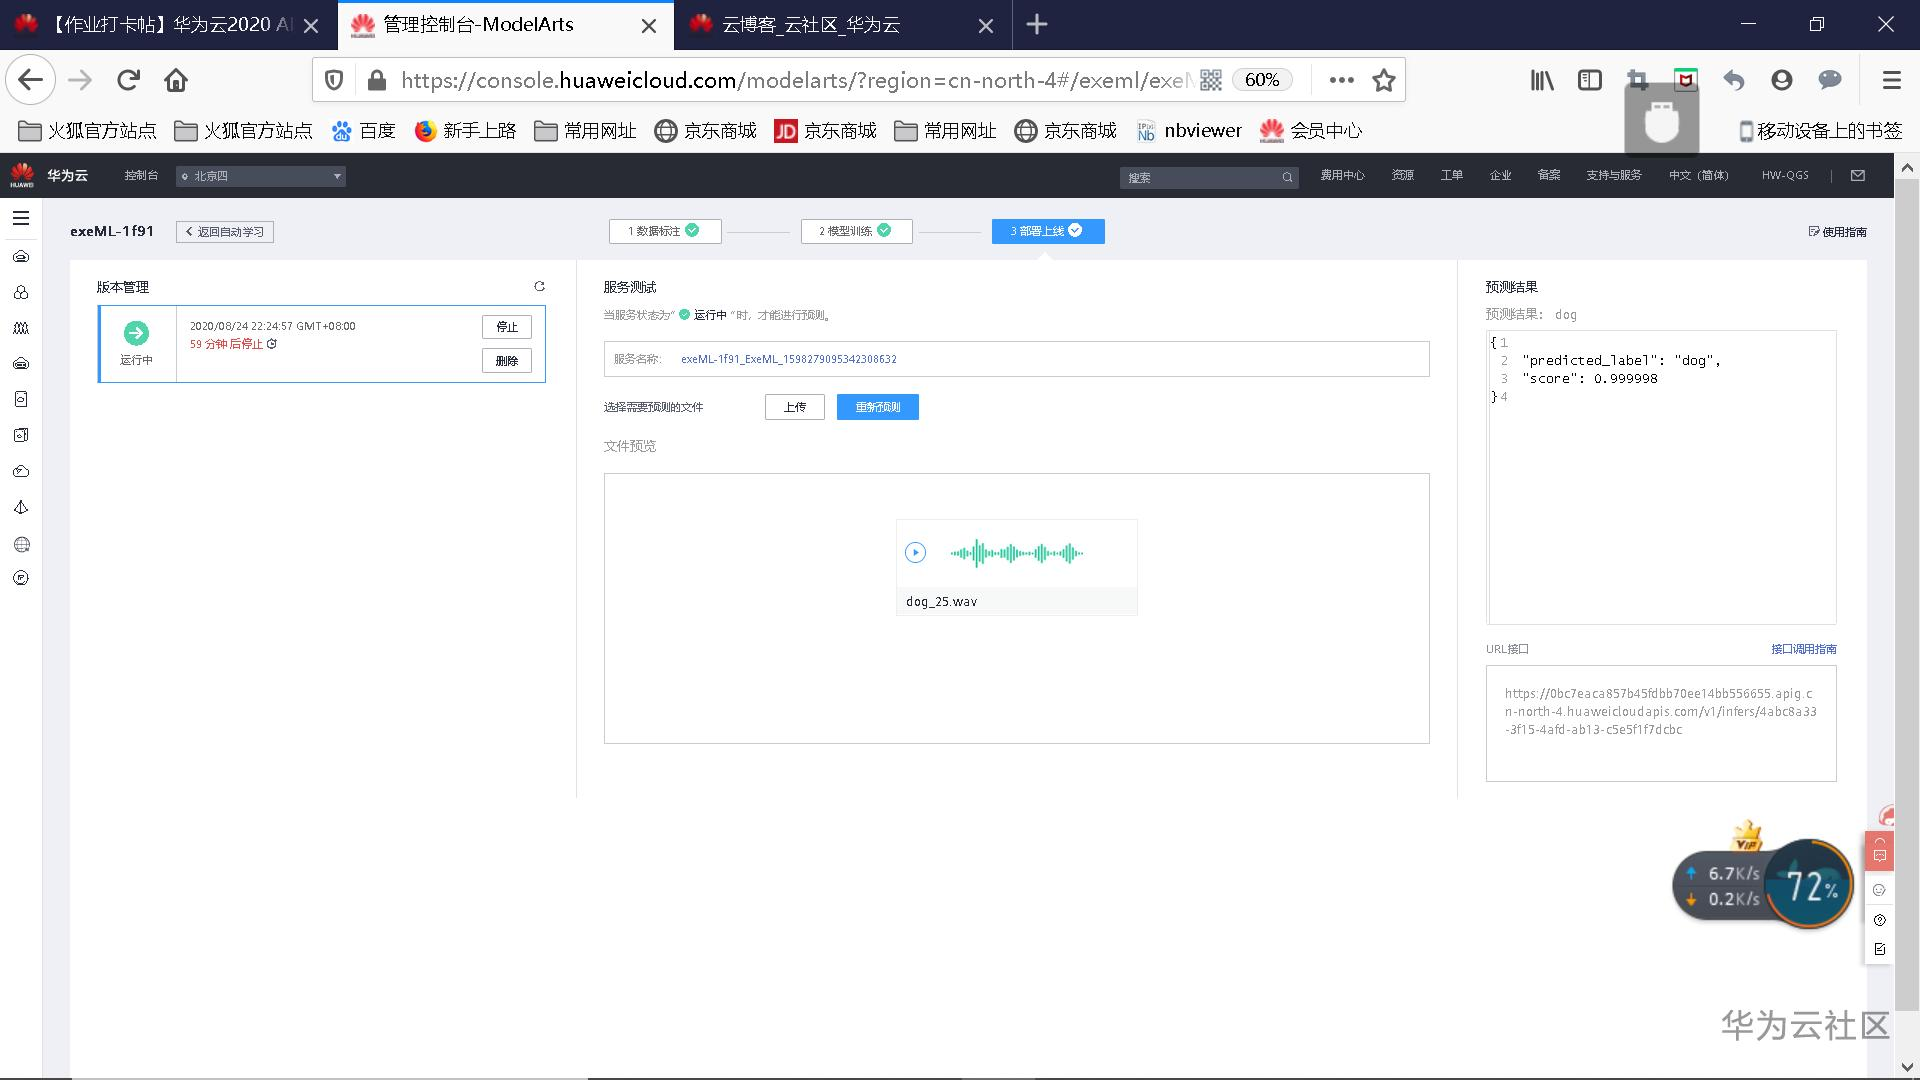Open the Firefox account icon
The width and height of the screenshot is (1920, 1080).
pyautogui.click(x=1781, y=80)
